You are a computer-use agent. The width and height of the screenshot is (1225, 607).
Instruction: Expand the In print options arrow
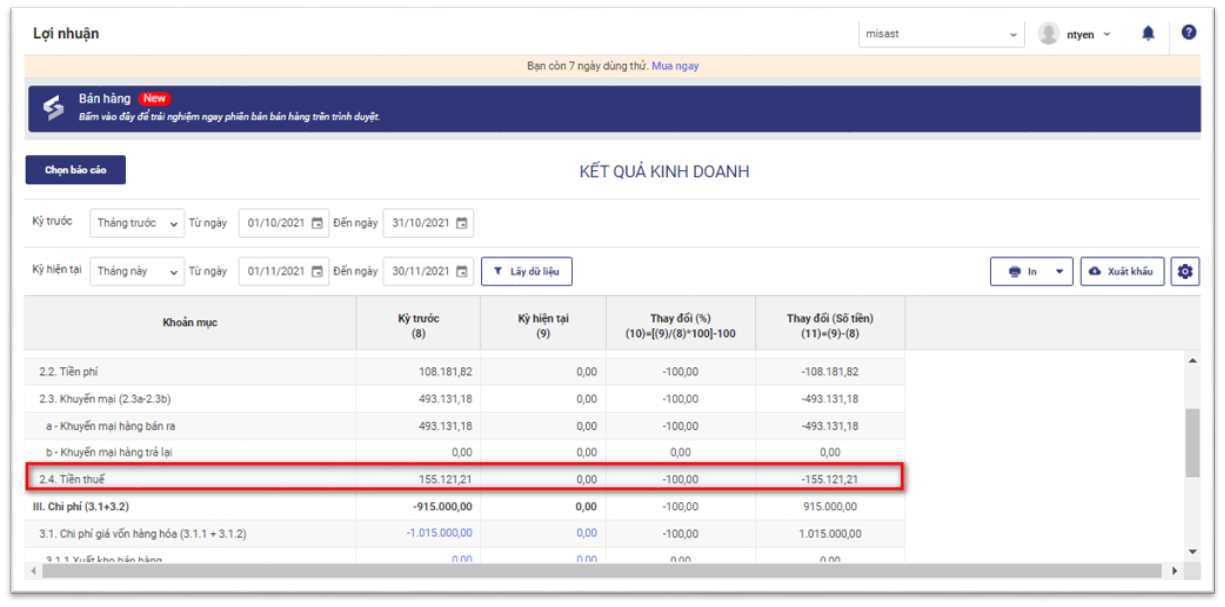click(1059, 272)
